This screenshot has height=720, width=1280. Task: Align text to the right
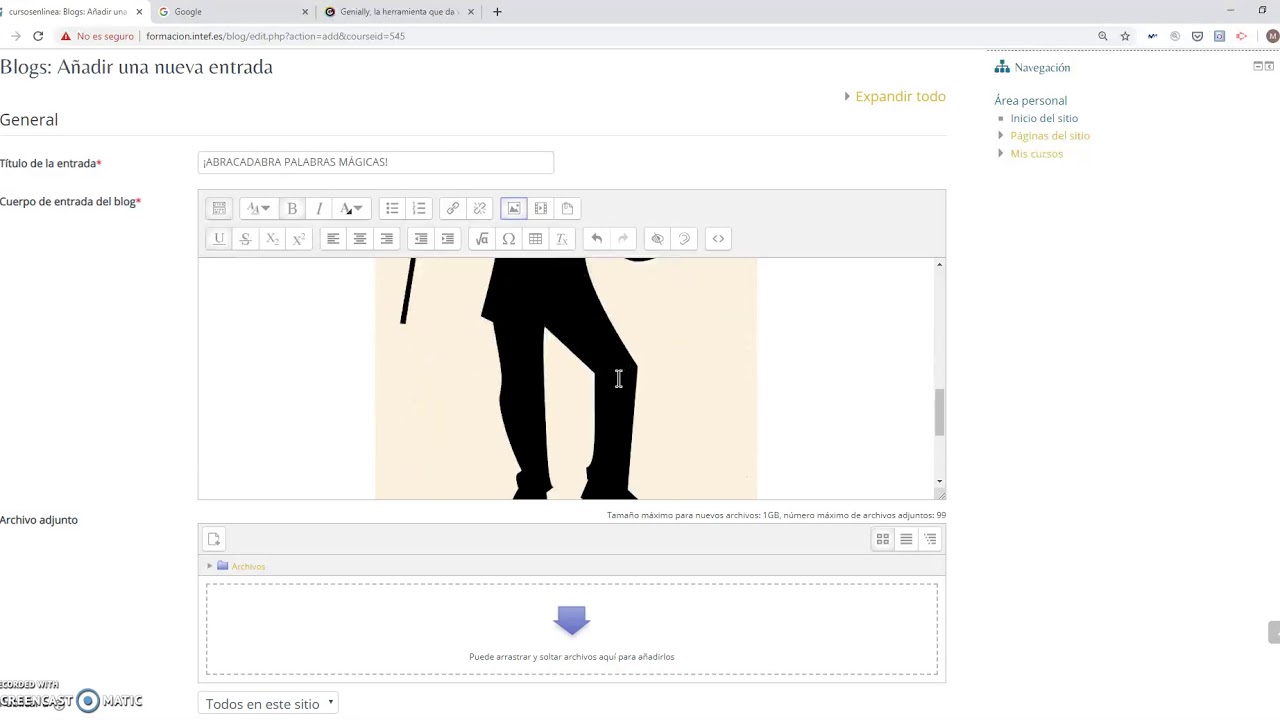[x=387, y=238]
